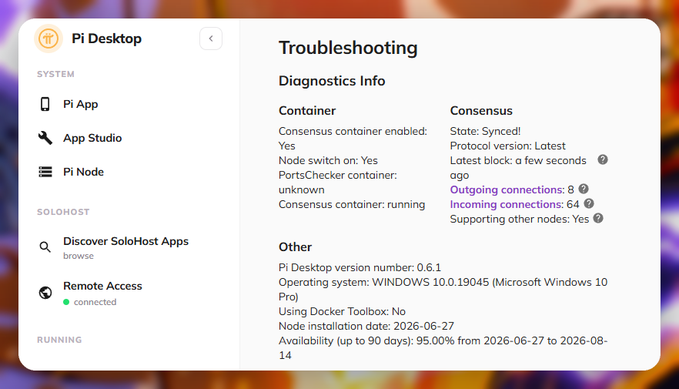Click the magnifier icon for Discover SoloHost Apps
The image size is (679, 389).
tap(45, 247)
